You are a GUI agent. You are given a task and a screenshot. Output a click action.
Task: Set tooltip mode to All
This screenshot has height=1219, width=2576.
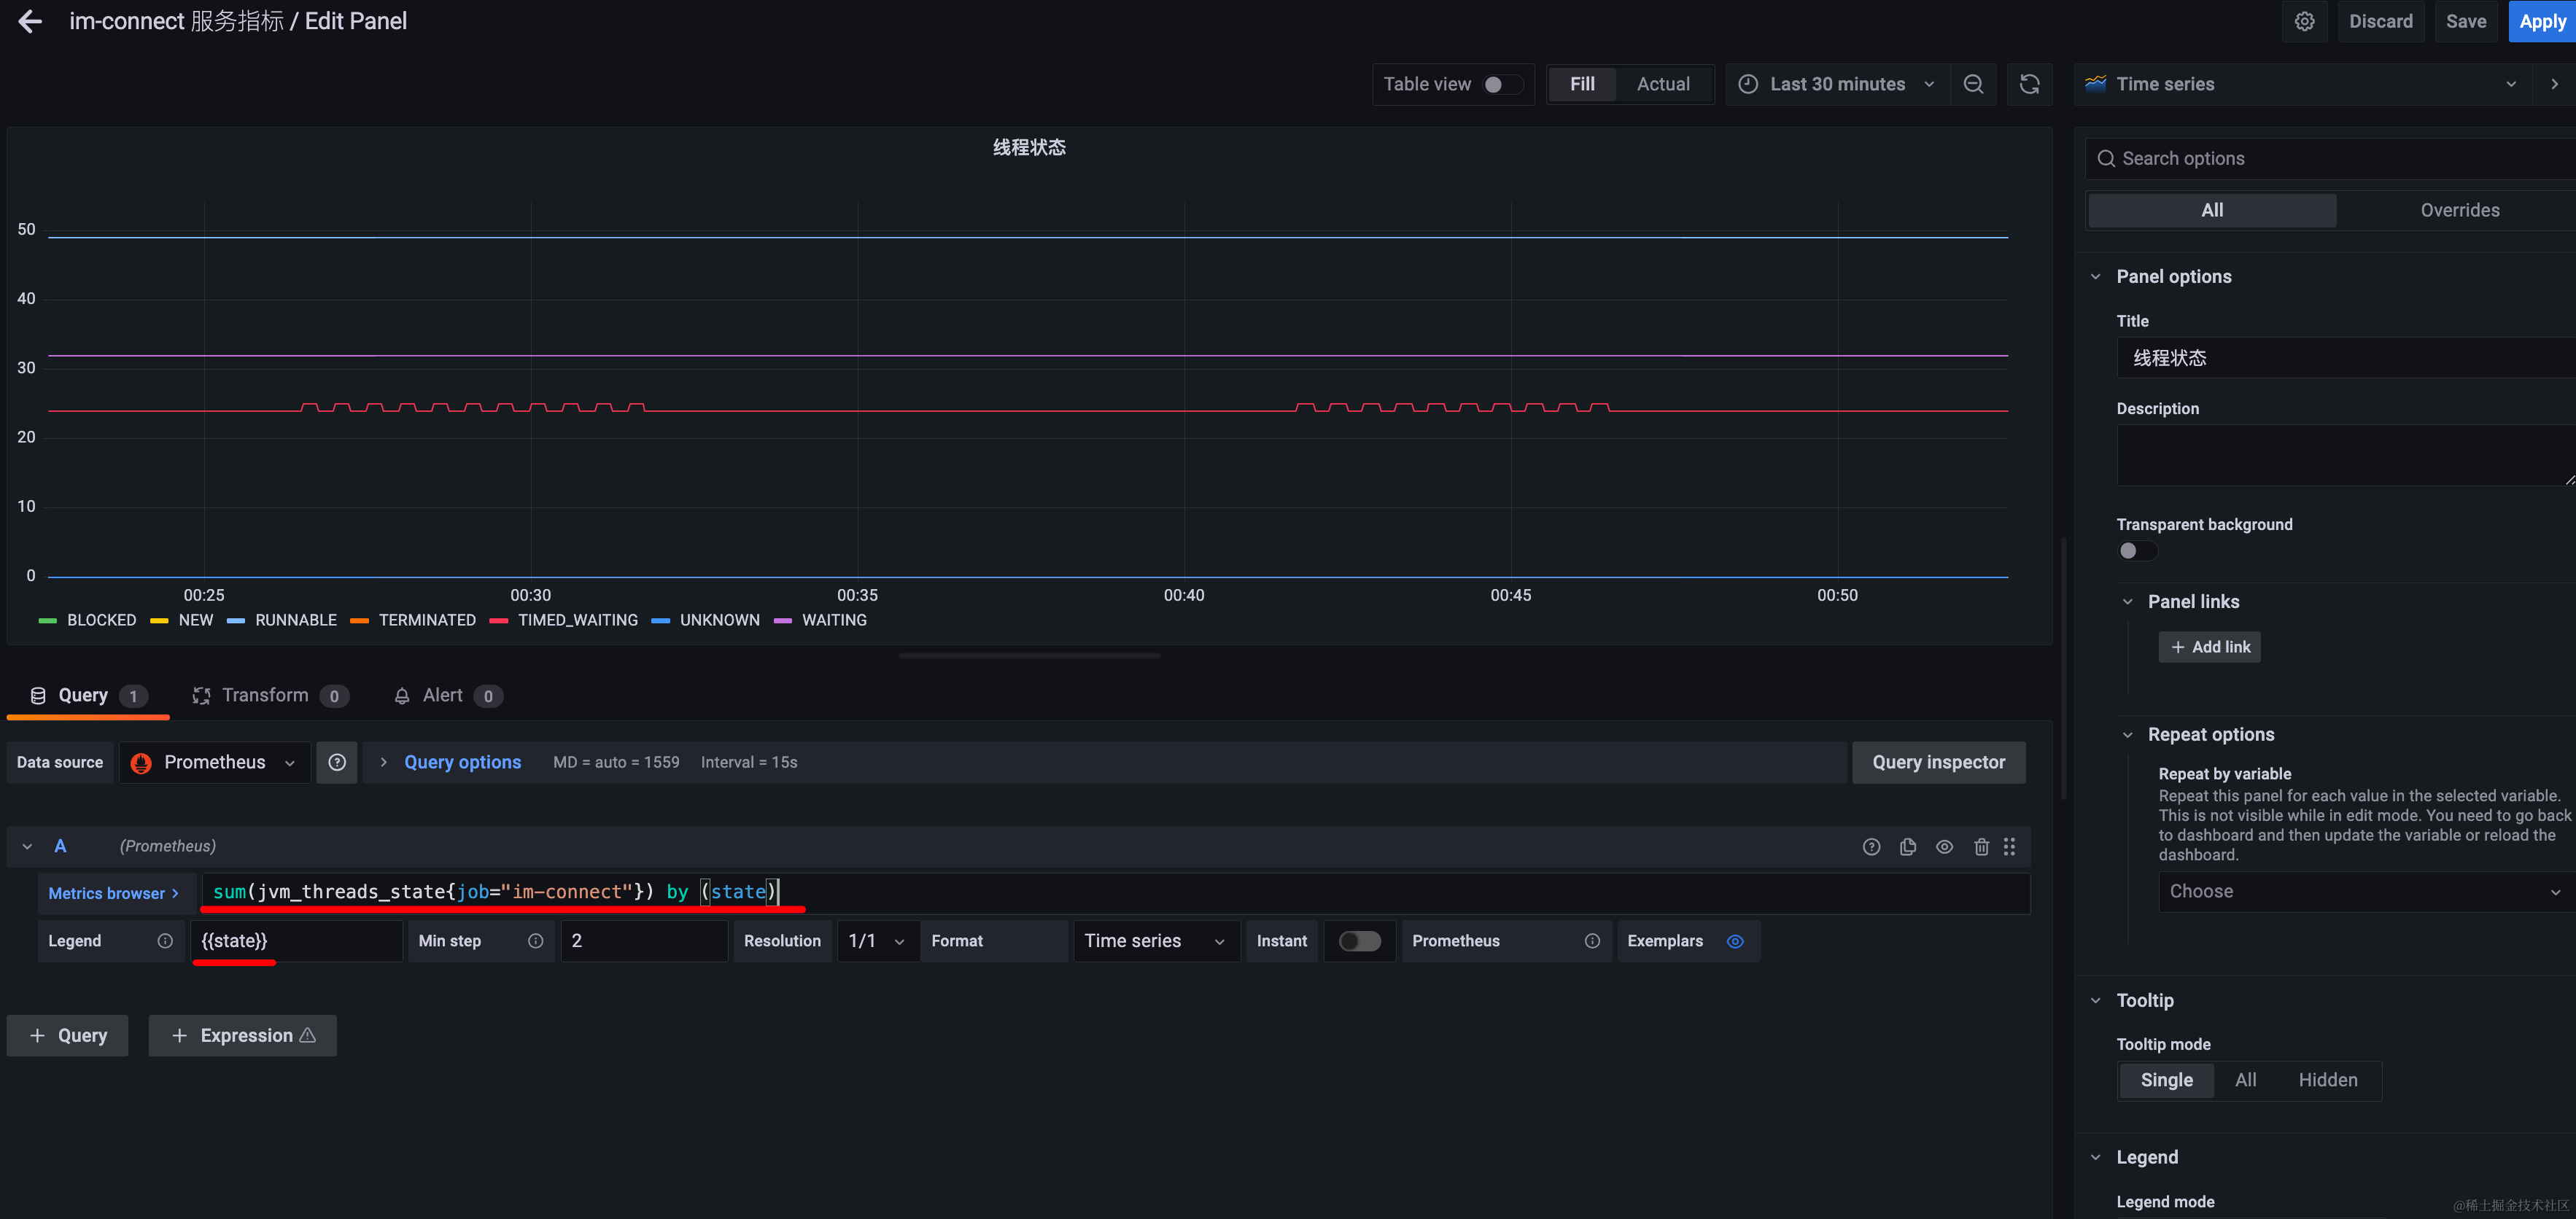click(x=2245, y=1080)
